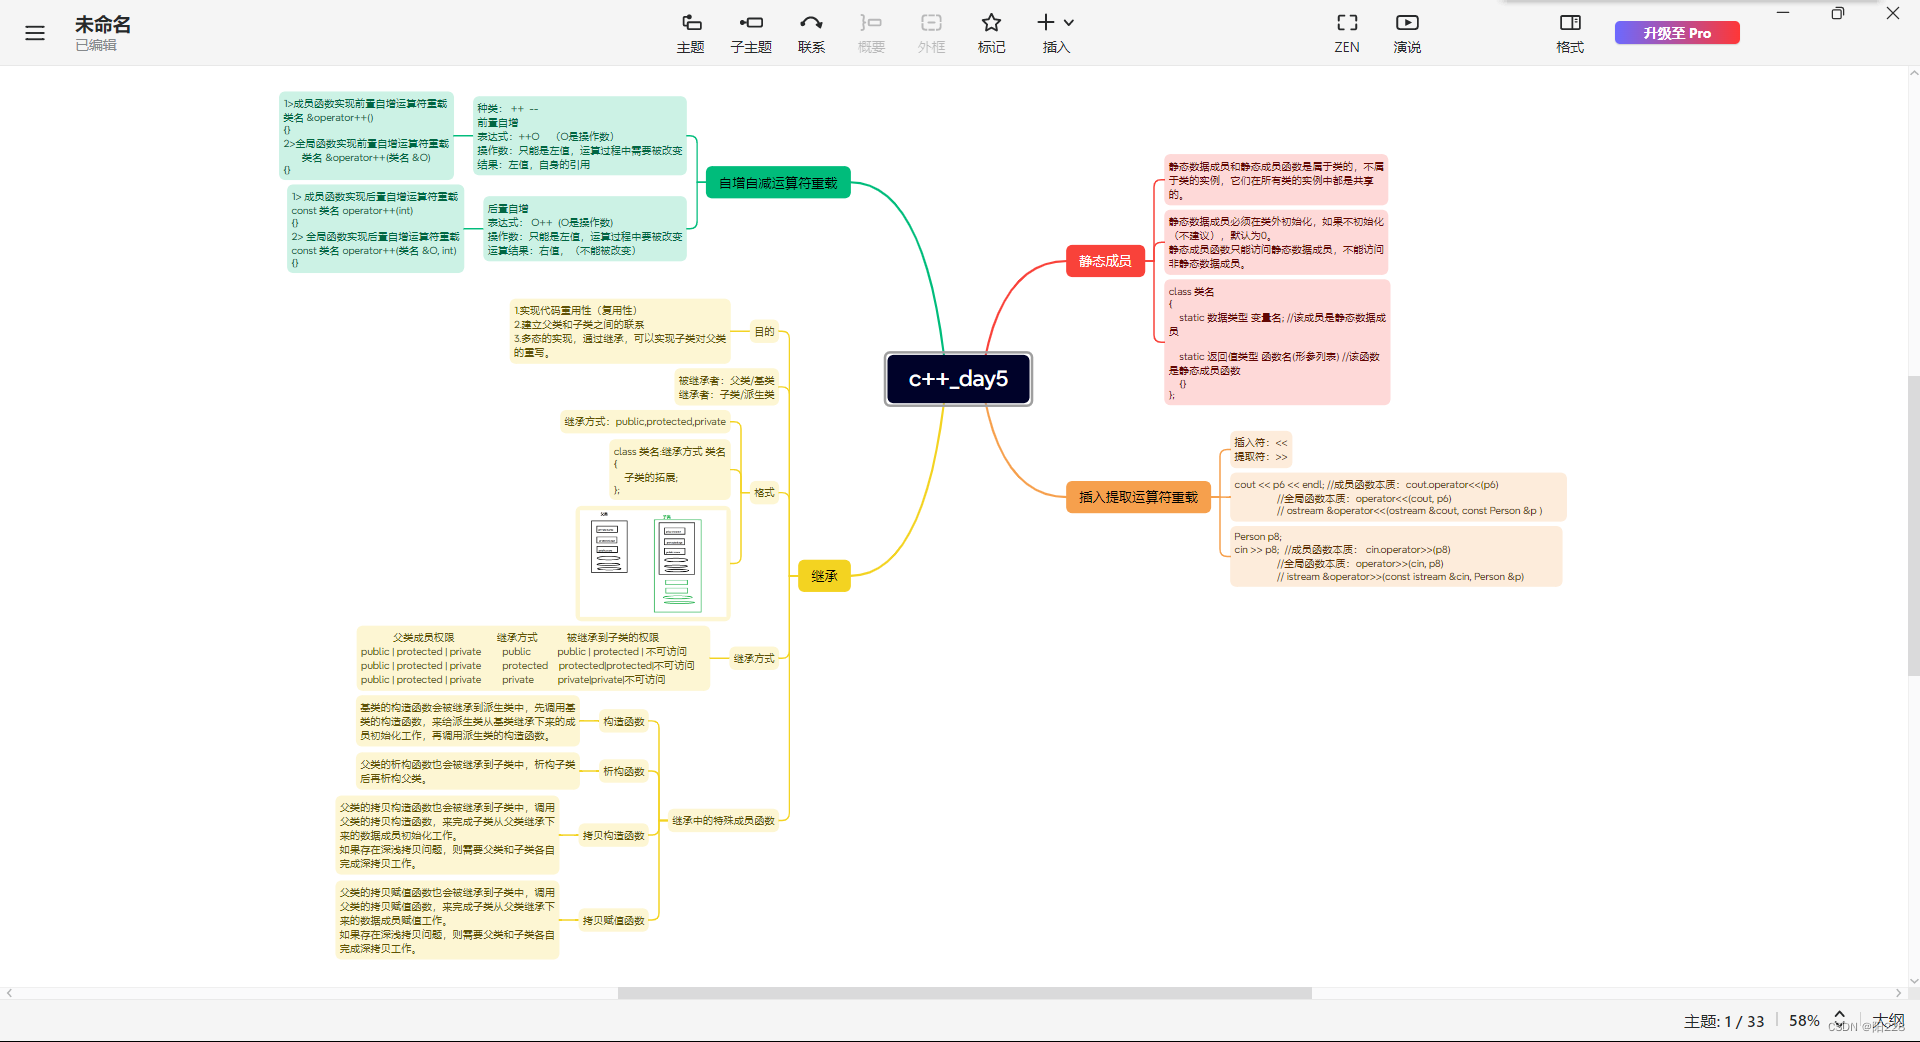
Task: Select the 被继承者: 父类/基类 node
Action: [x=726, y=388]
